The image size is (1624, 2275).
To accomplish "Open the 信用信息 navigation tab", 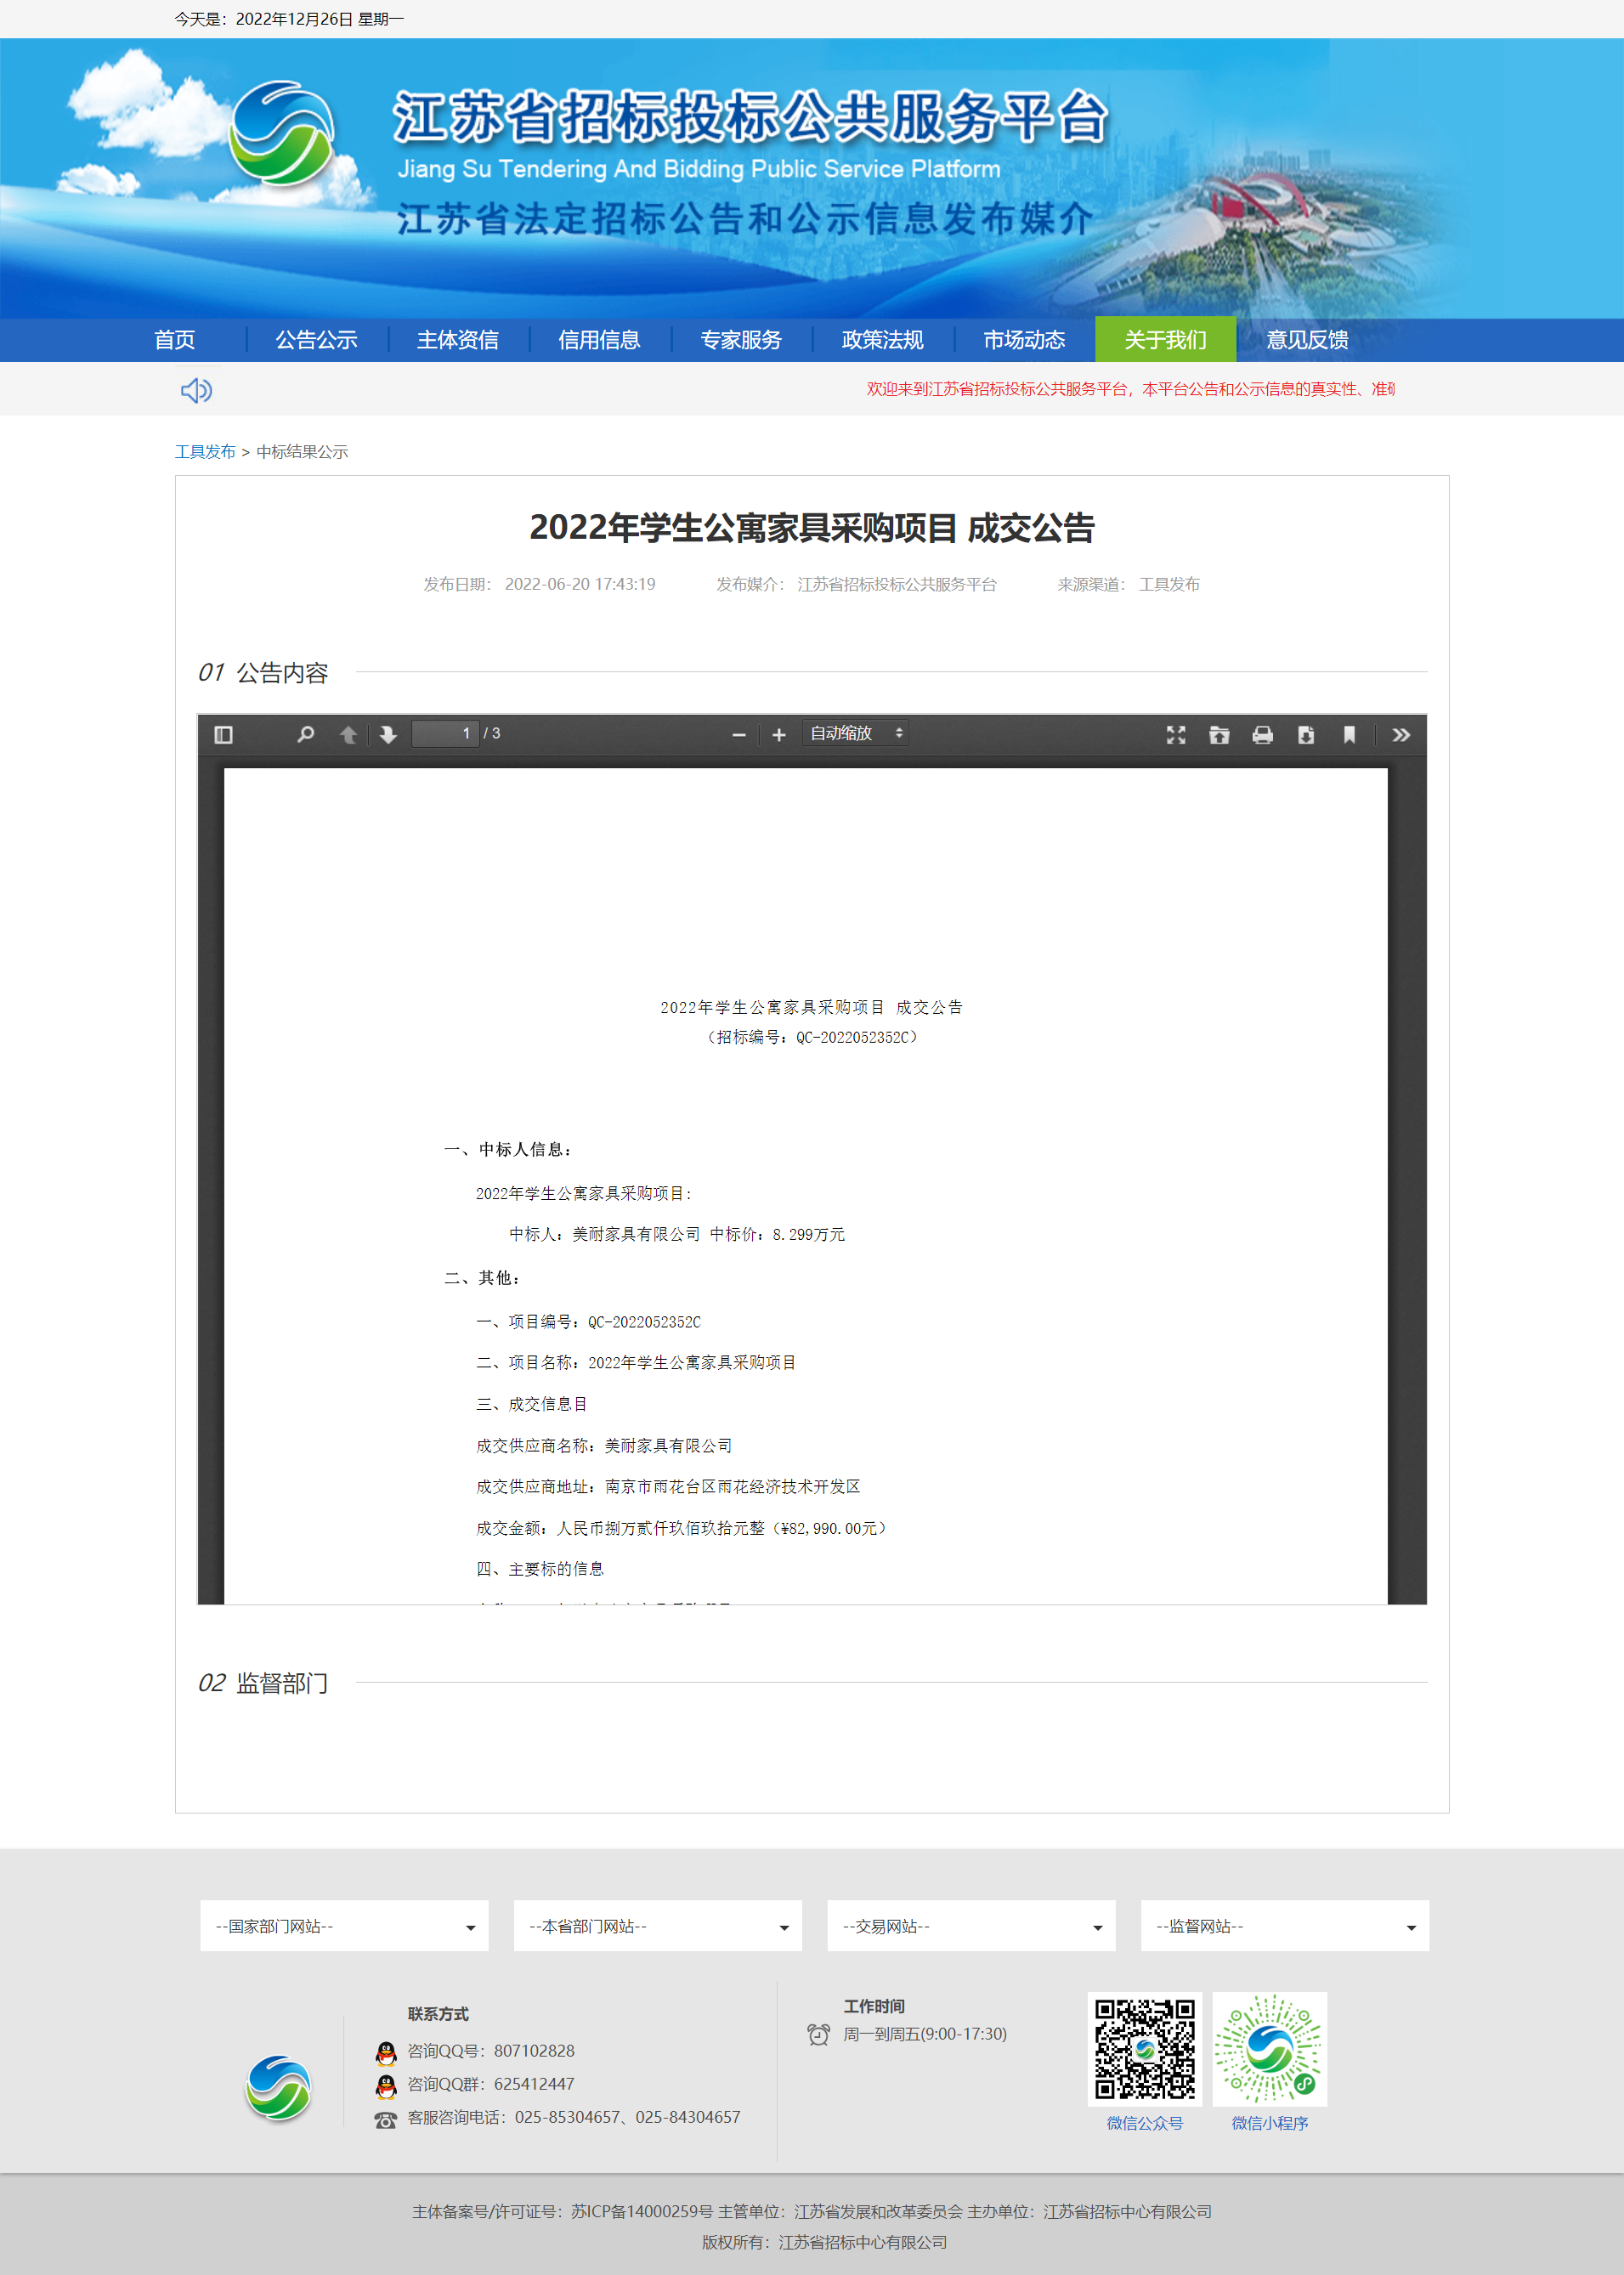I will pyautogui.click(x=600, y=340).
